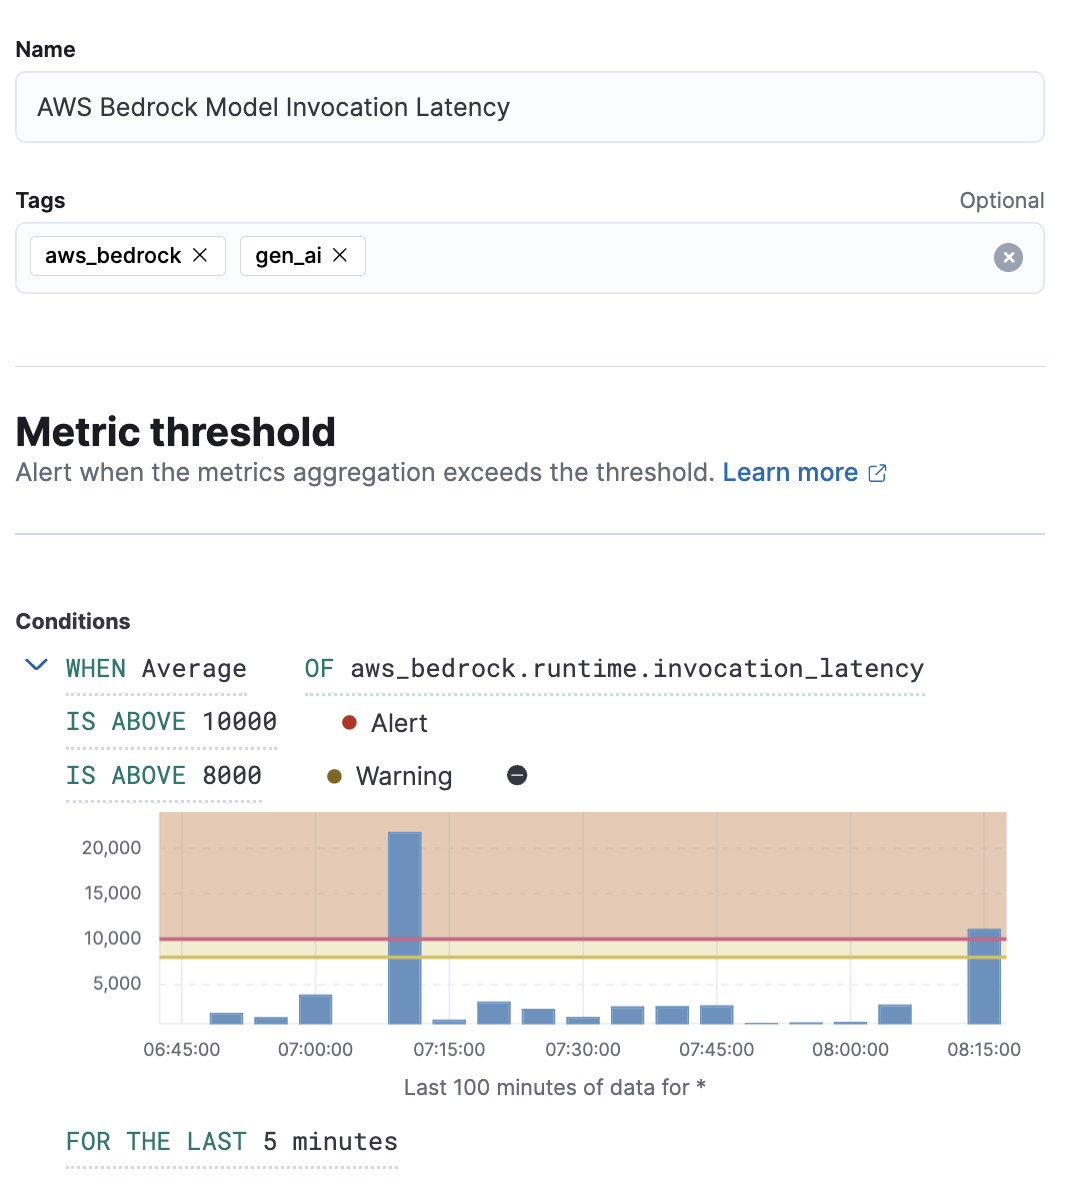Change the FOR THE LAST 5 minutes window

(x=232, y=1142)
